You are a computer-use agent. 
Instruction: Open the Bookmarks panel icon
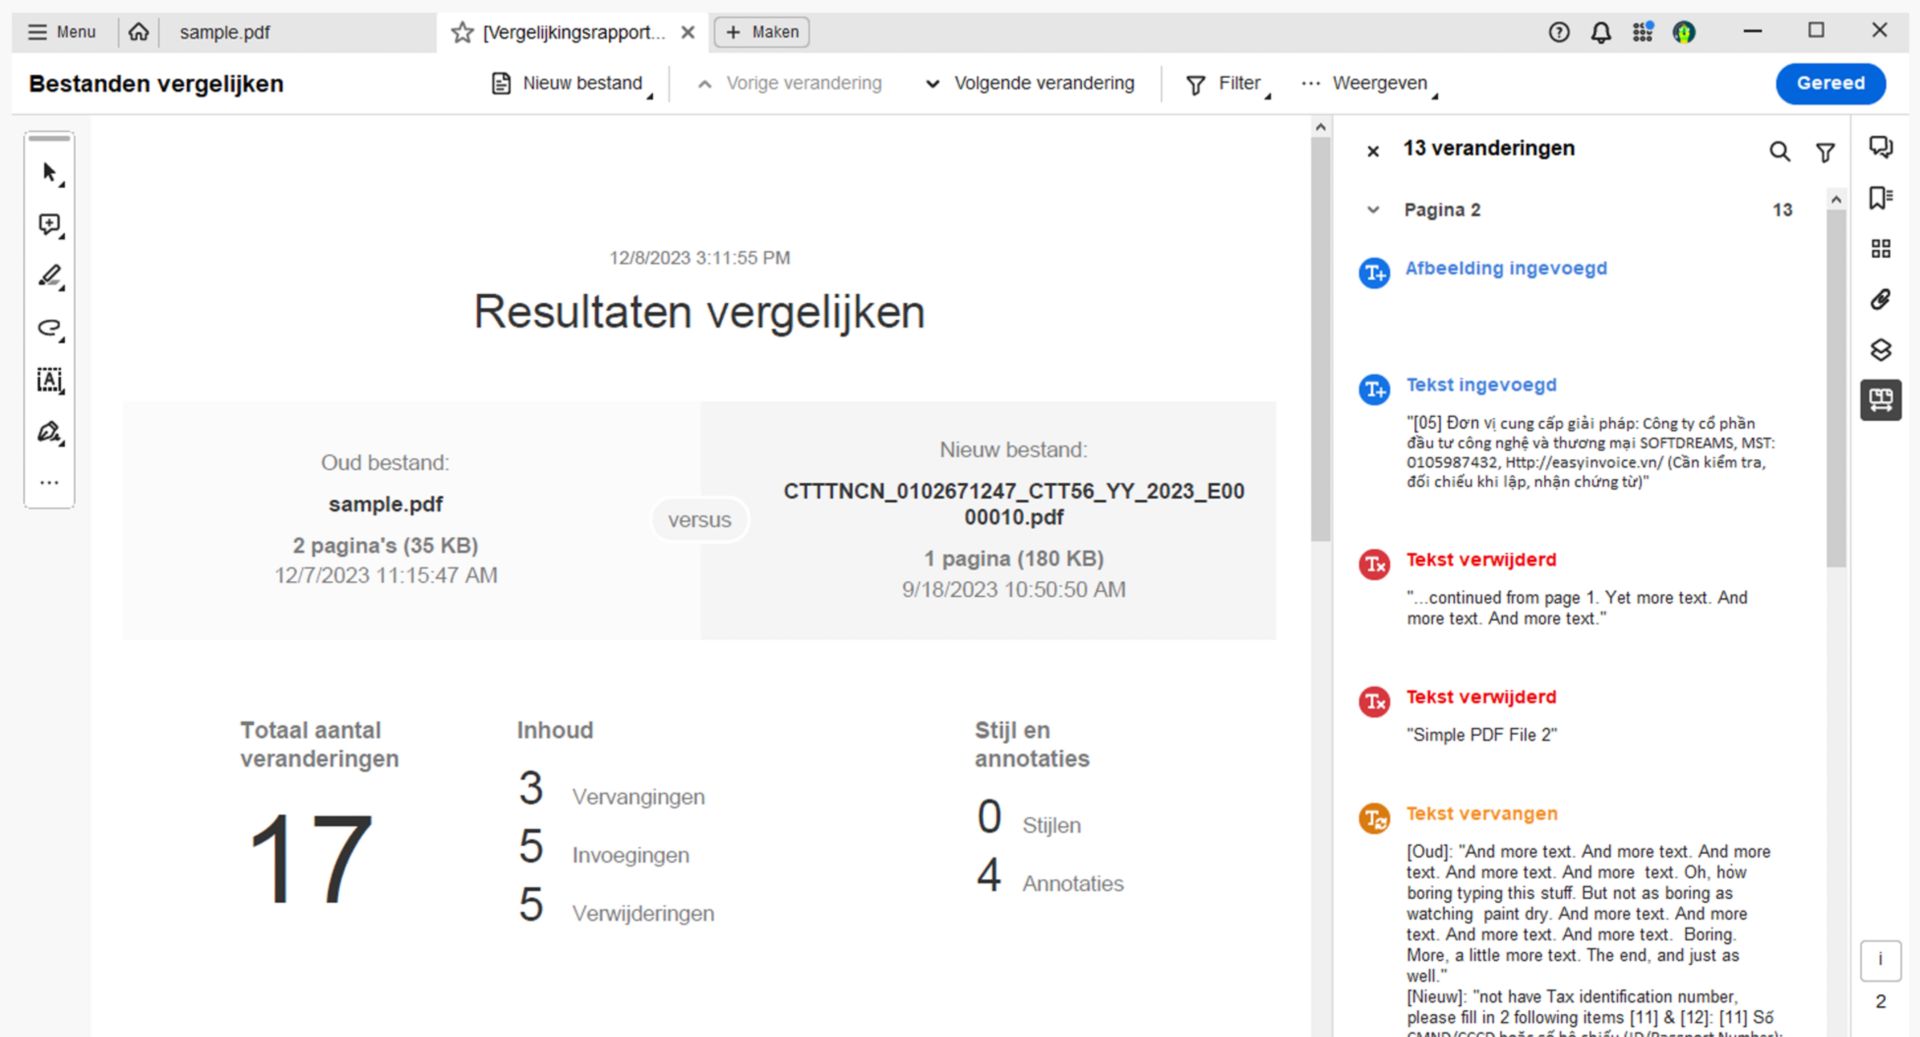(1881, 198)
